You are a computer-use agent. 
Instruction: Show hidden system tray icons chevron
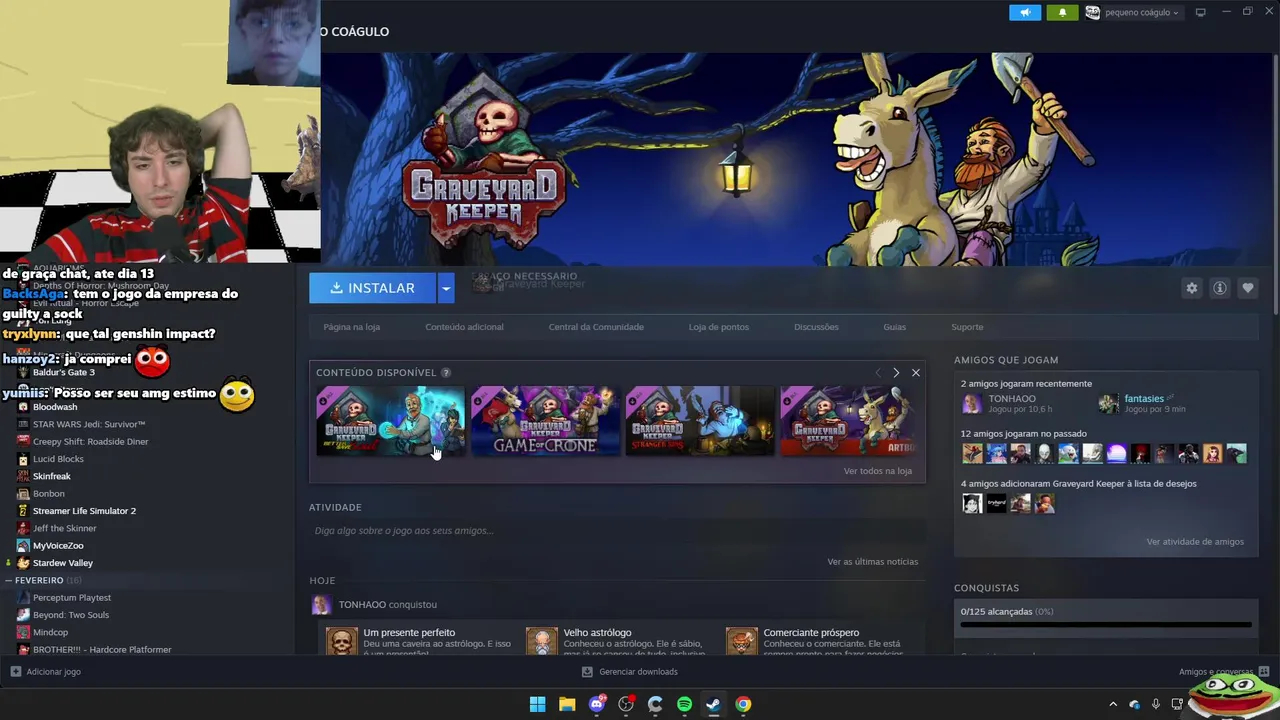[1113, 704]
